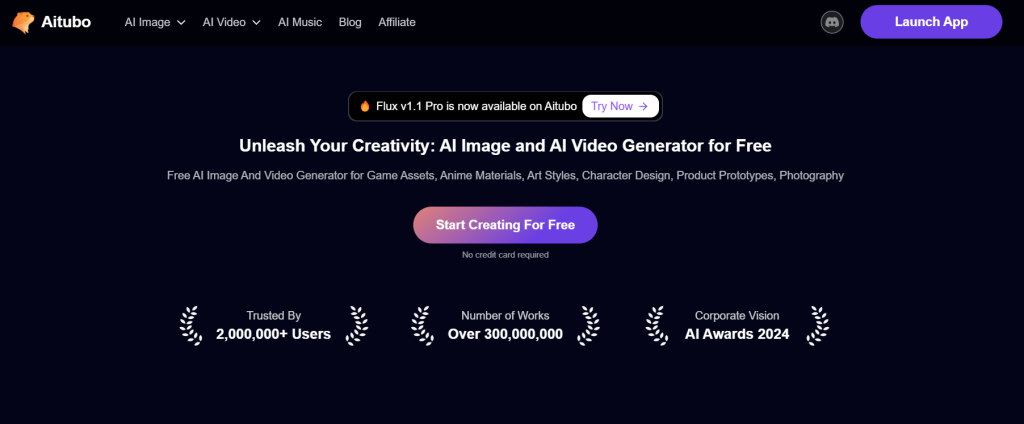Image resolution: width=1024 pixels, height=424 pixels.
Task: Click left laurel wreath beside Corporate Vision
Action: [657, 324]
